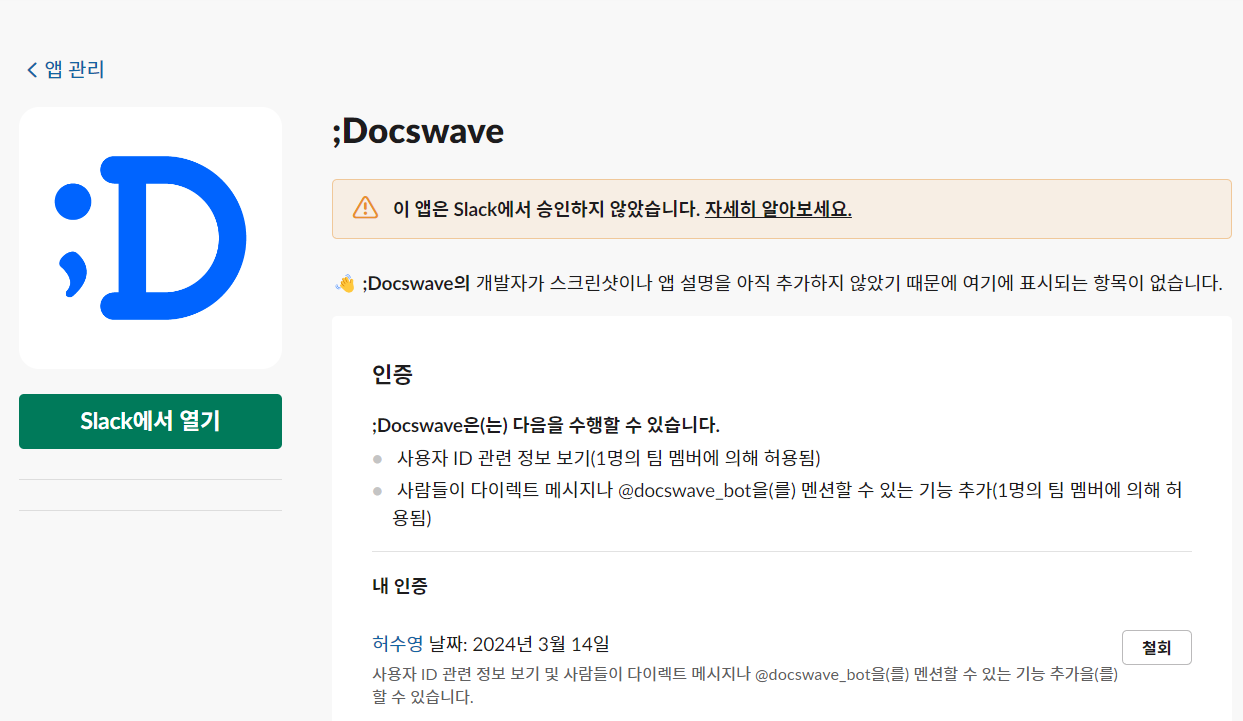Click the 내 인증 subheading

pyautogui.click(x=400, y=586)
